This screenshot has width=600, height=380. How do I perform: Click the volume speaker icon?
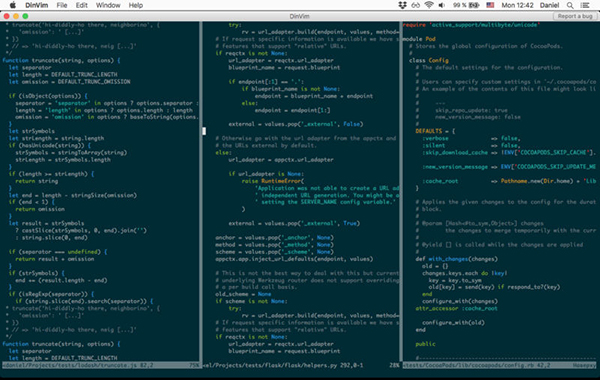442,5
